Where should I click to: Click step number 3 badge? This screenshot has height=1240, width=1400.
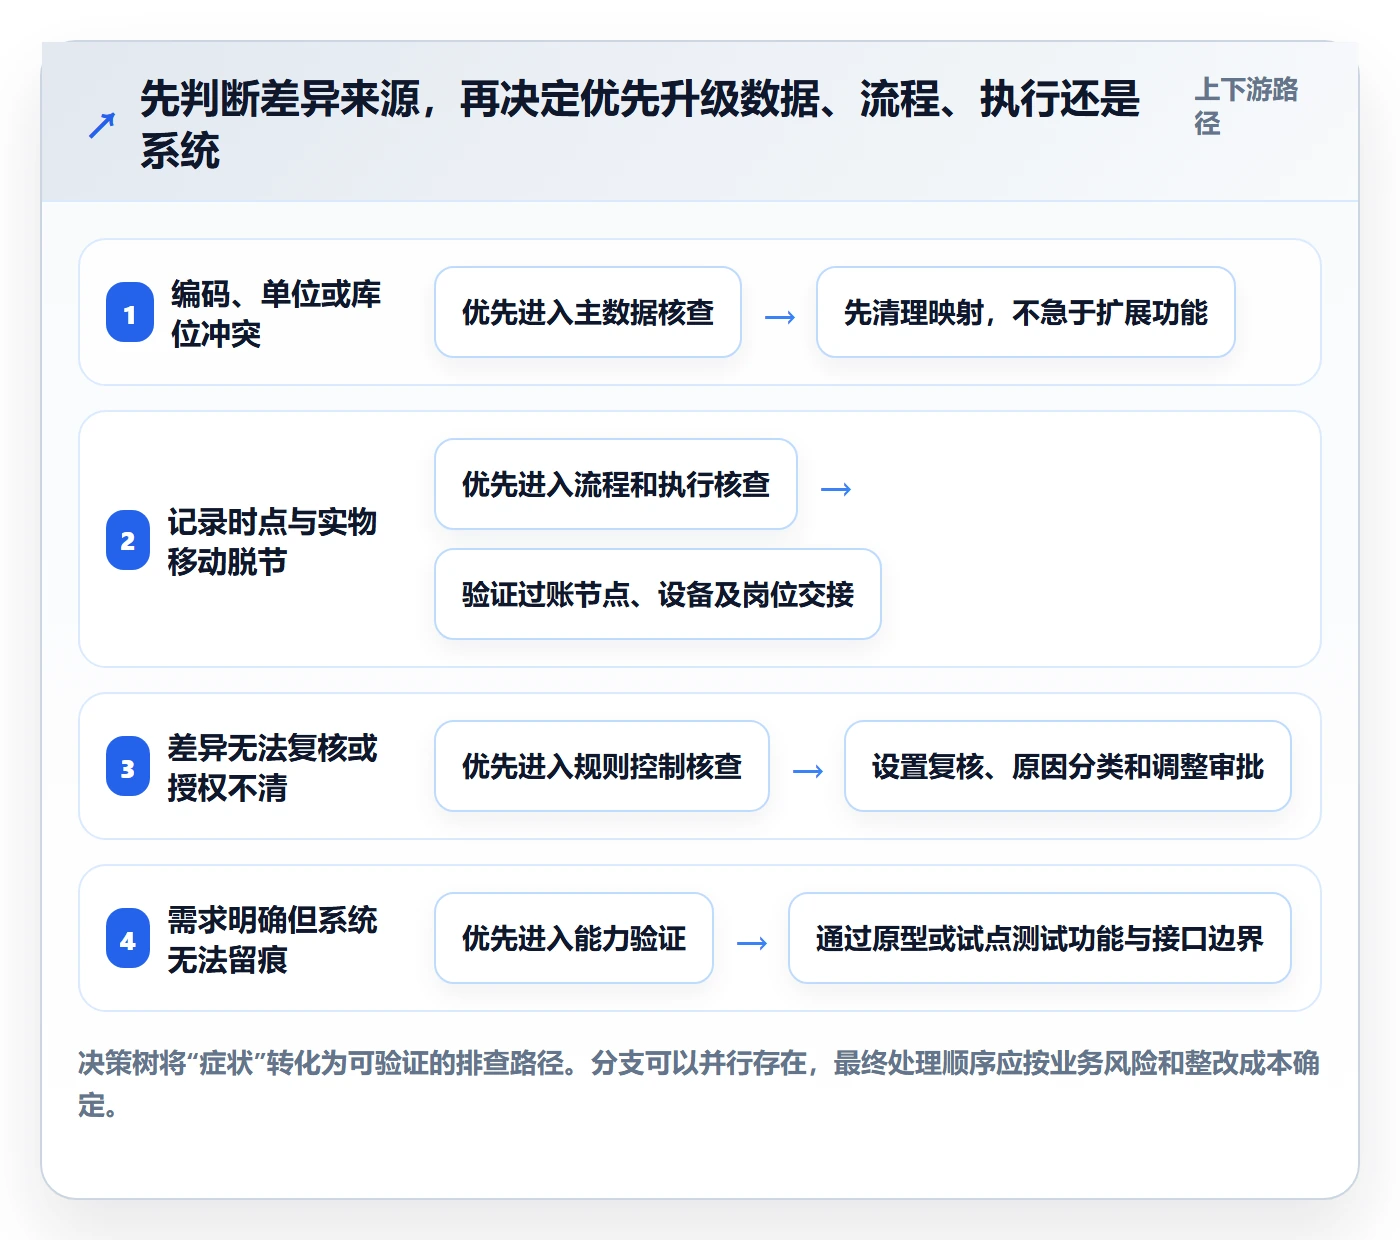[128, 768]
